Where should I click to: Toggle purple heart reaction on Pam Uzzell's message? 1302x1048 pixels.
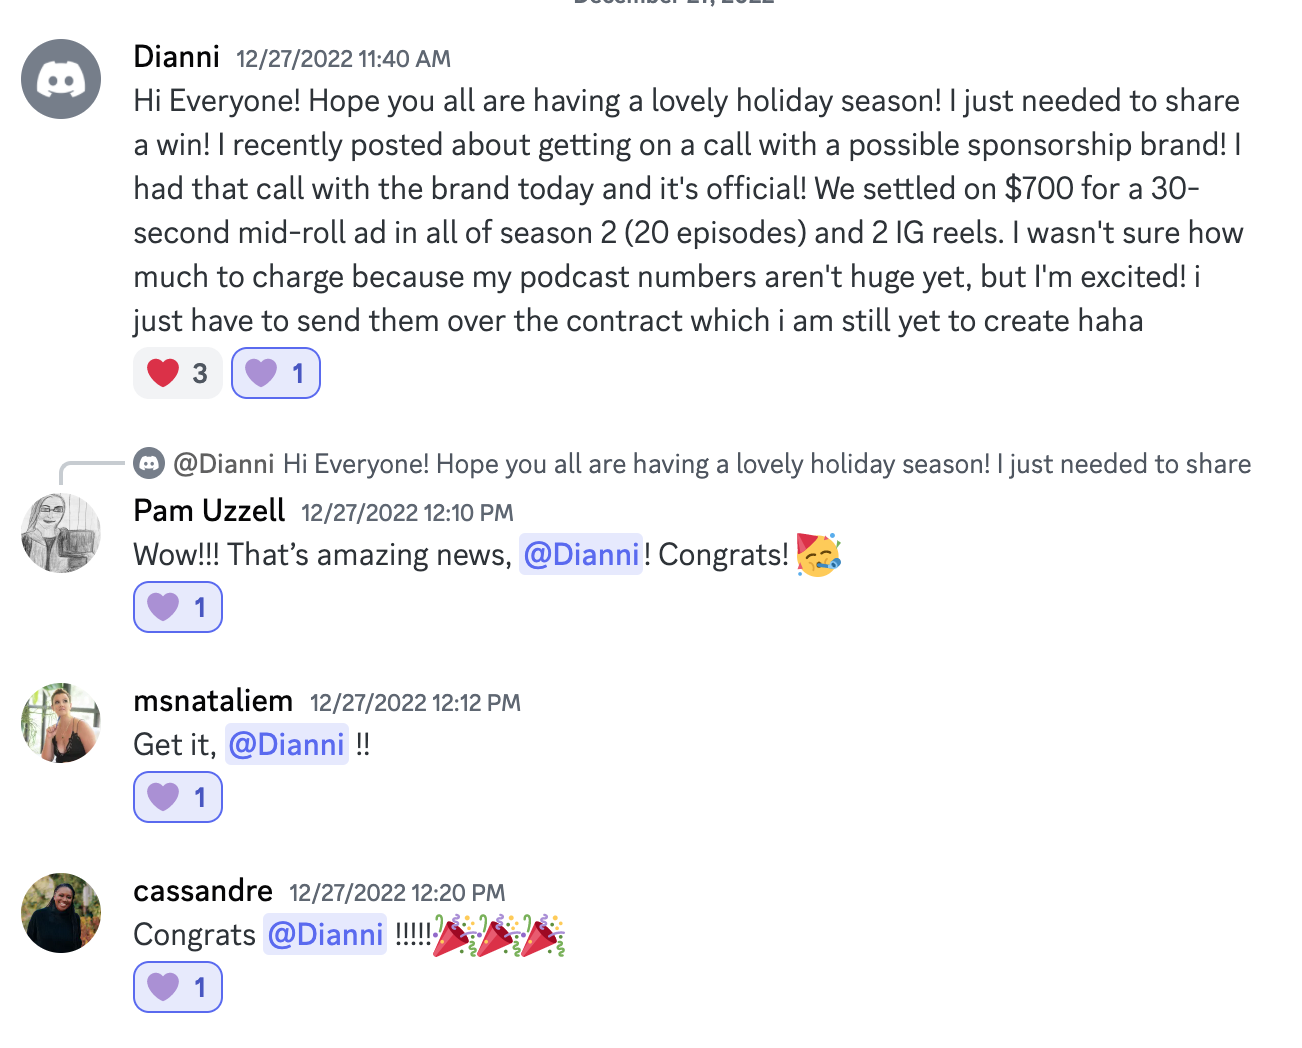(x=178, y=607)
